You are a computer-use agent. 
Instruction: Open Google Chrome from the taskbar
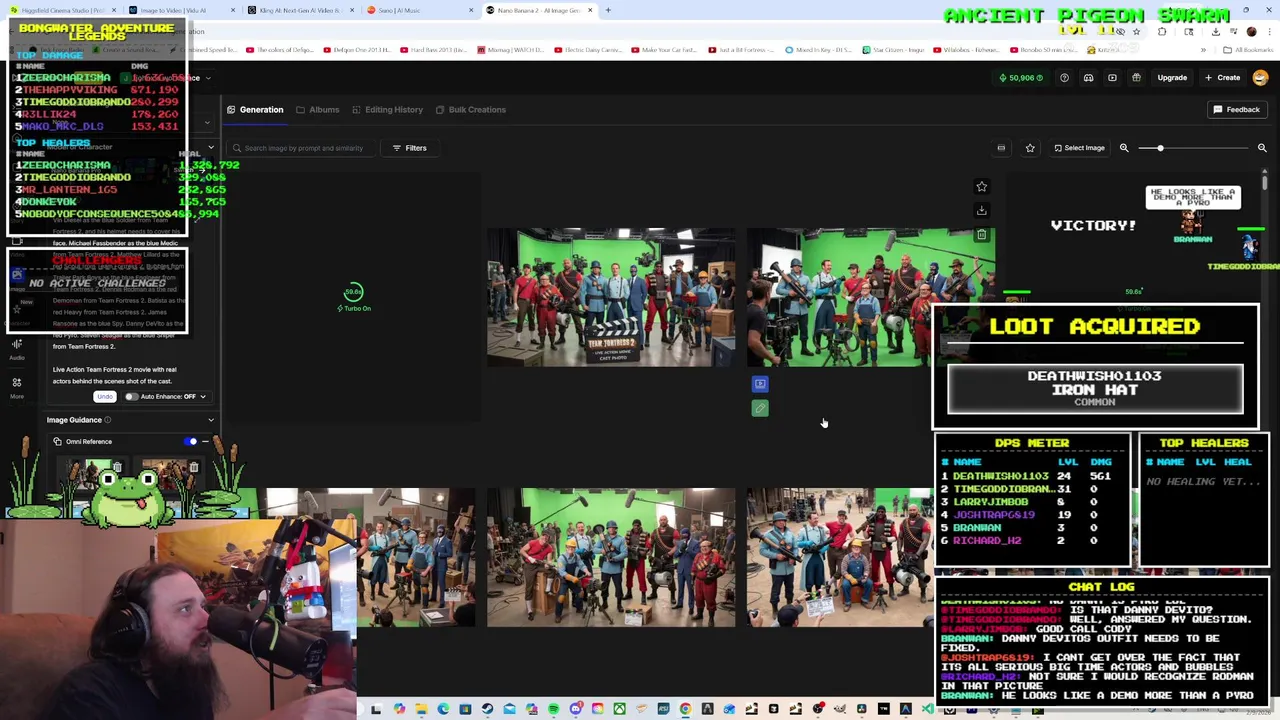[x=685, y=709]
